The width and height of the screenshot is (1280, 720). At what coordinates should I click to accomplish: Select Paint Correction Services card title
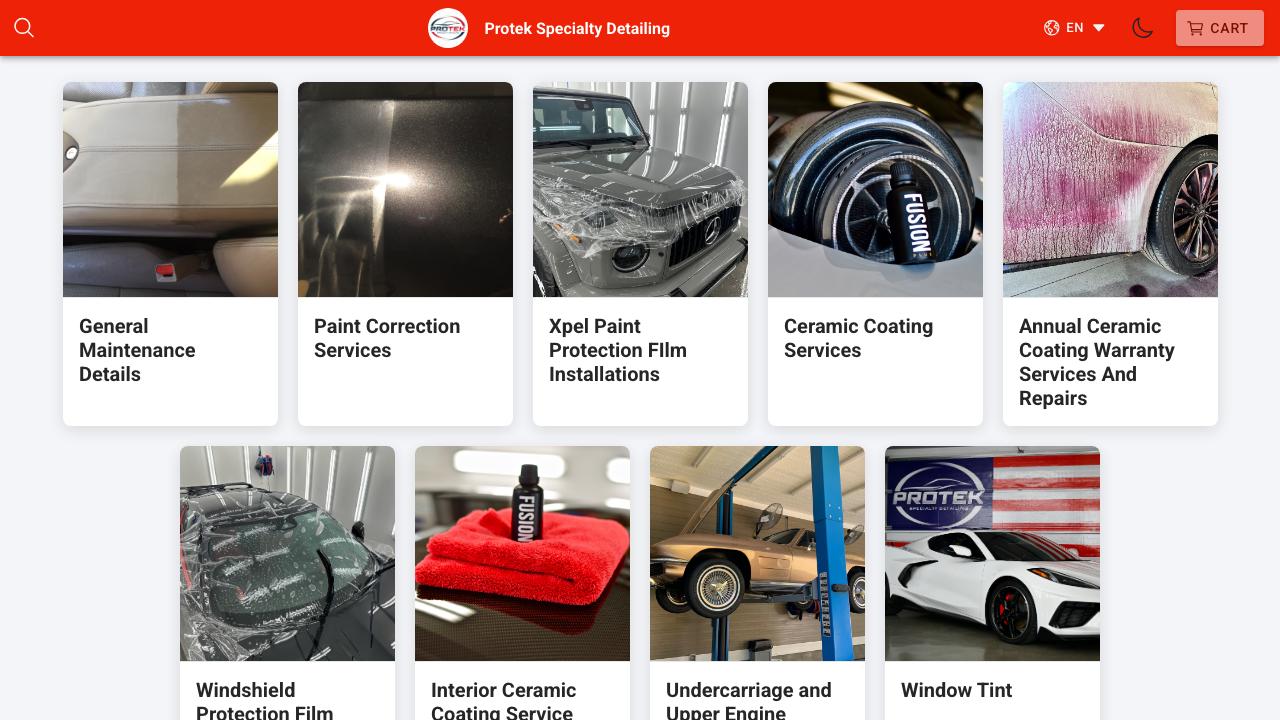click(x=387, y=338)
